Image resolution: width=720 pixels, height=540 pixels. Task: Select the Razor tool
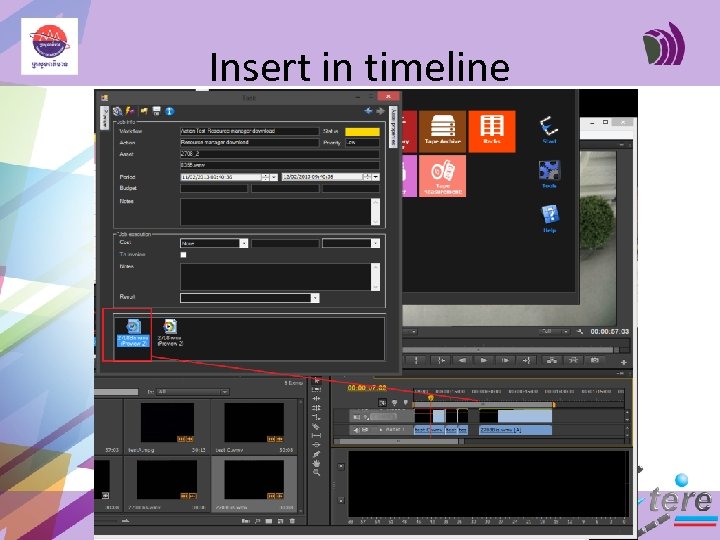(x=316, y=427)
